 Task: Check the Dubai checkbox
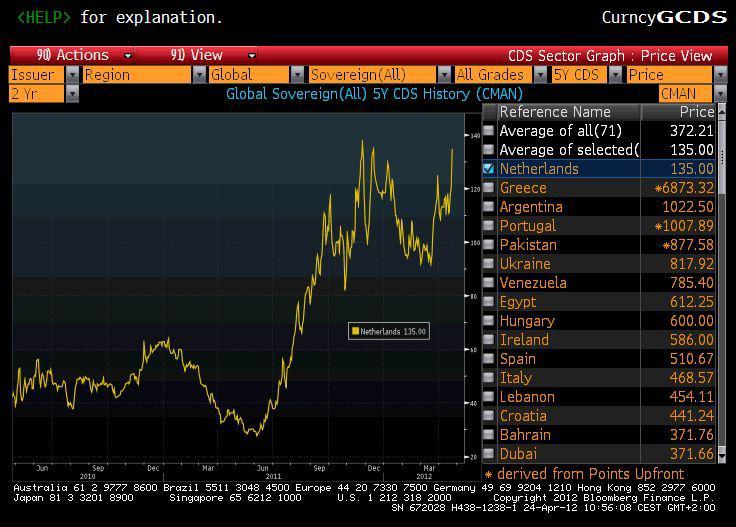(489, 454)
